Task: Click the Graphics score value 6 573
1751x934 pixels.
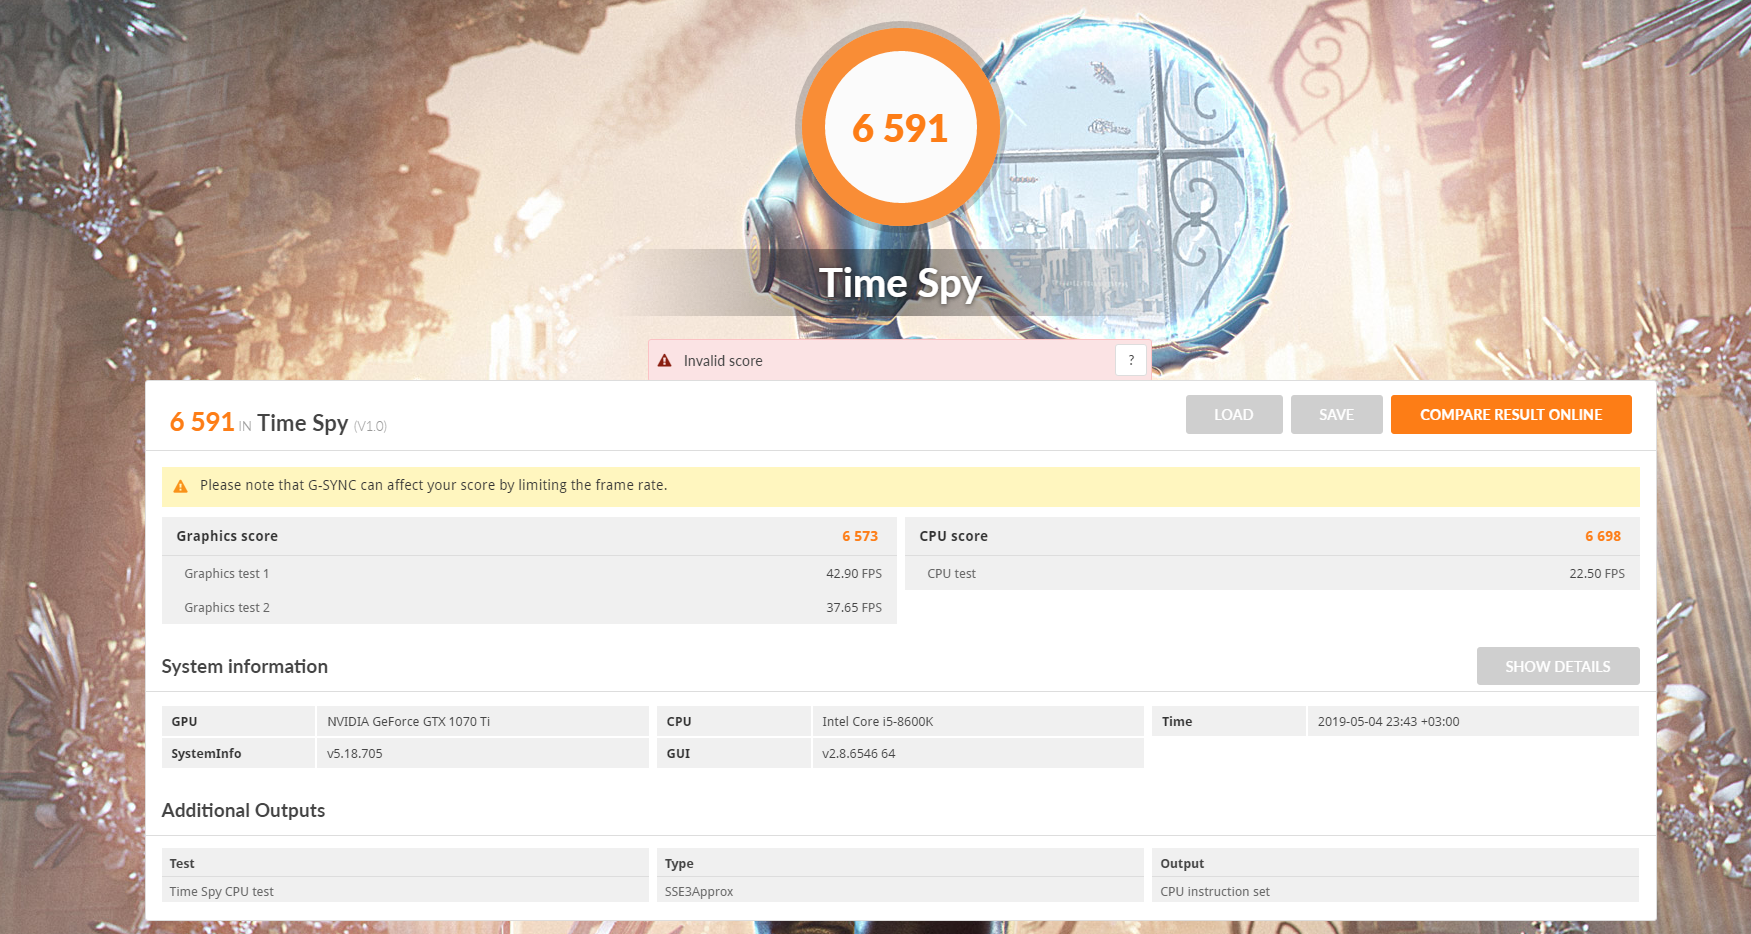Action: [x=860, y=536]
